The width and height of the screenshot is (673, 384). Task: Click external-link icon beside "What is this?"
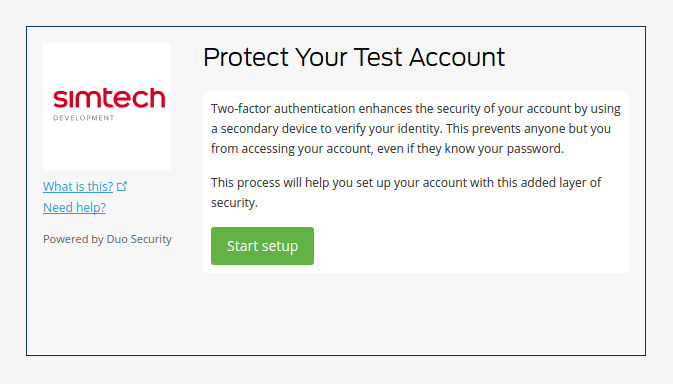click(x=122, y=186)
